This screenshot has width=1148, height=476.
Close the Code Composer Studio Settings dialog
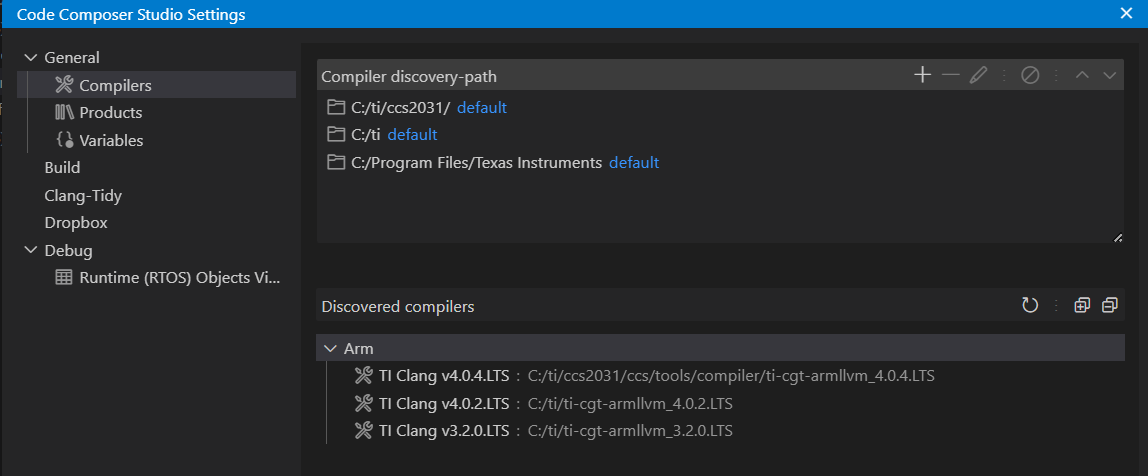[x=1127, y=14]
